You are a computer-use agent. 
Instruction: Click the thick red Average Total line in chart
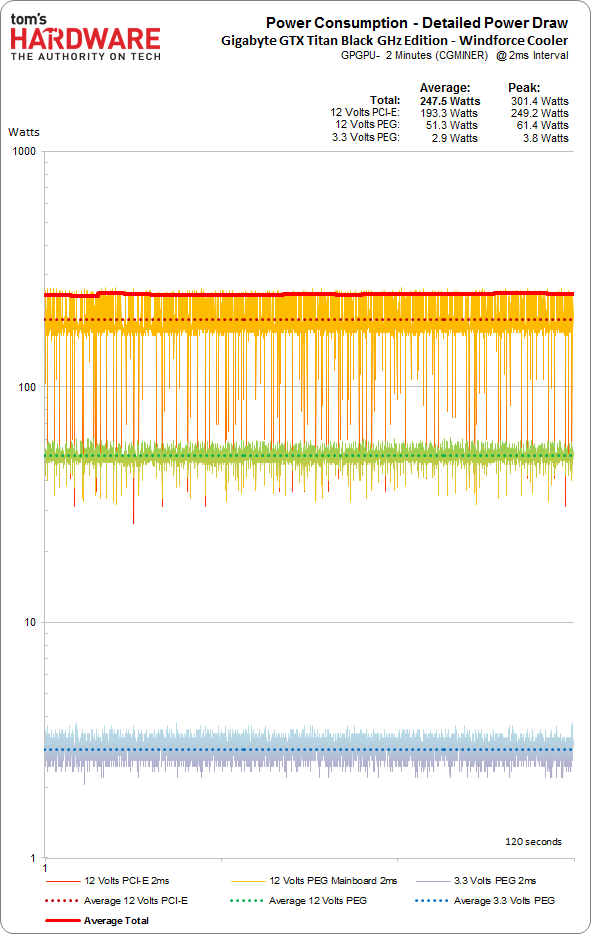(309, 294)
